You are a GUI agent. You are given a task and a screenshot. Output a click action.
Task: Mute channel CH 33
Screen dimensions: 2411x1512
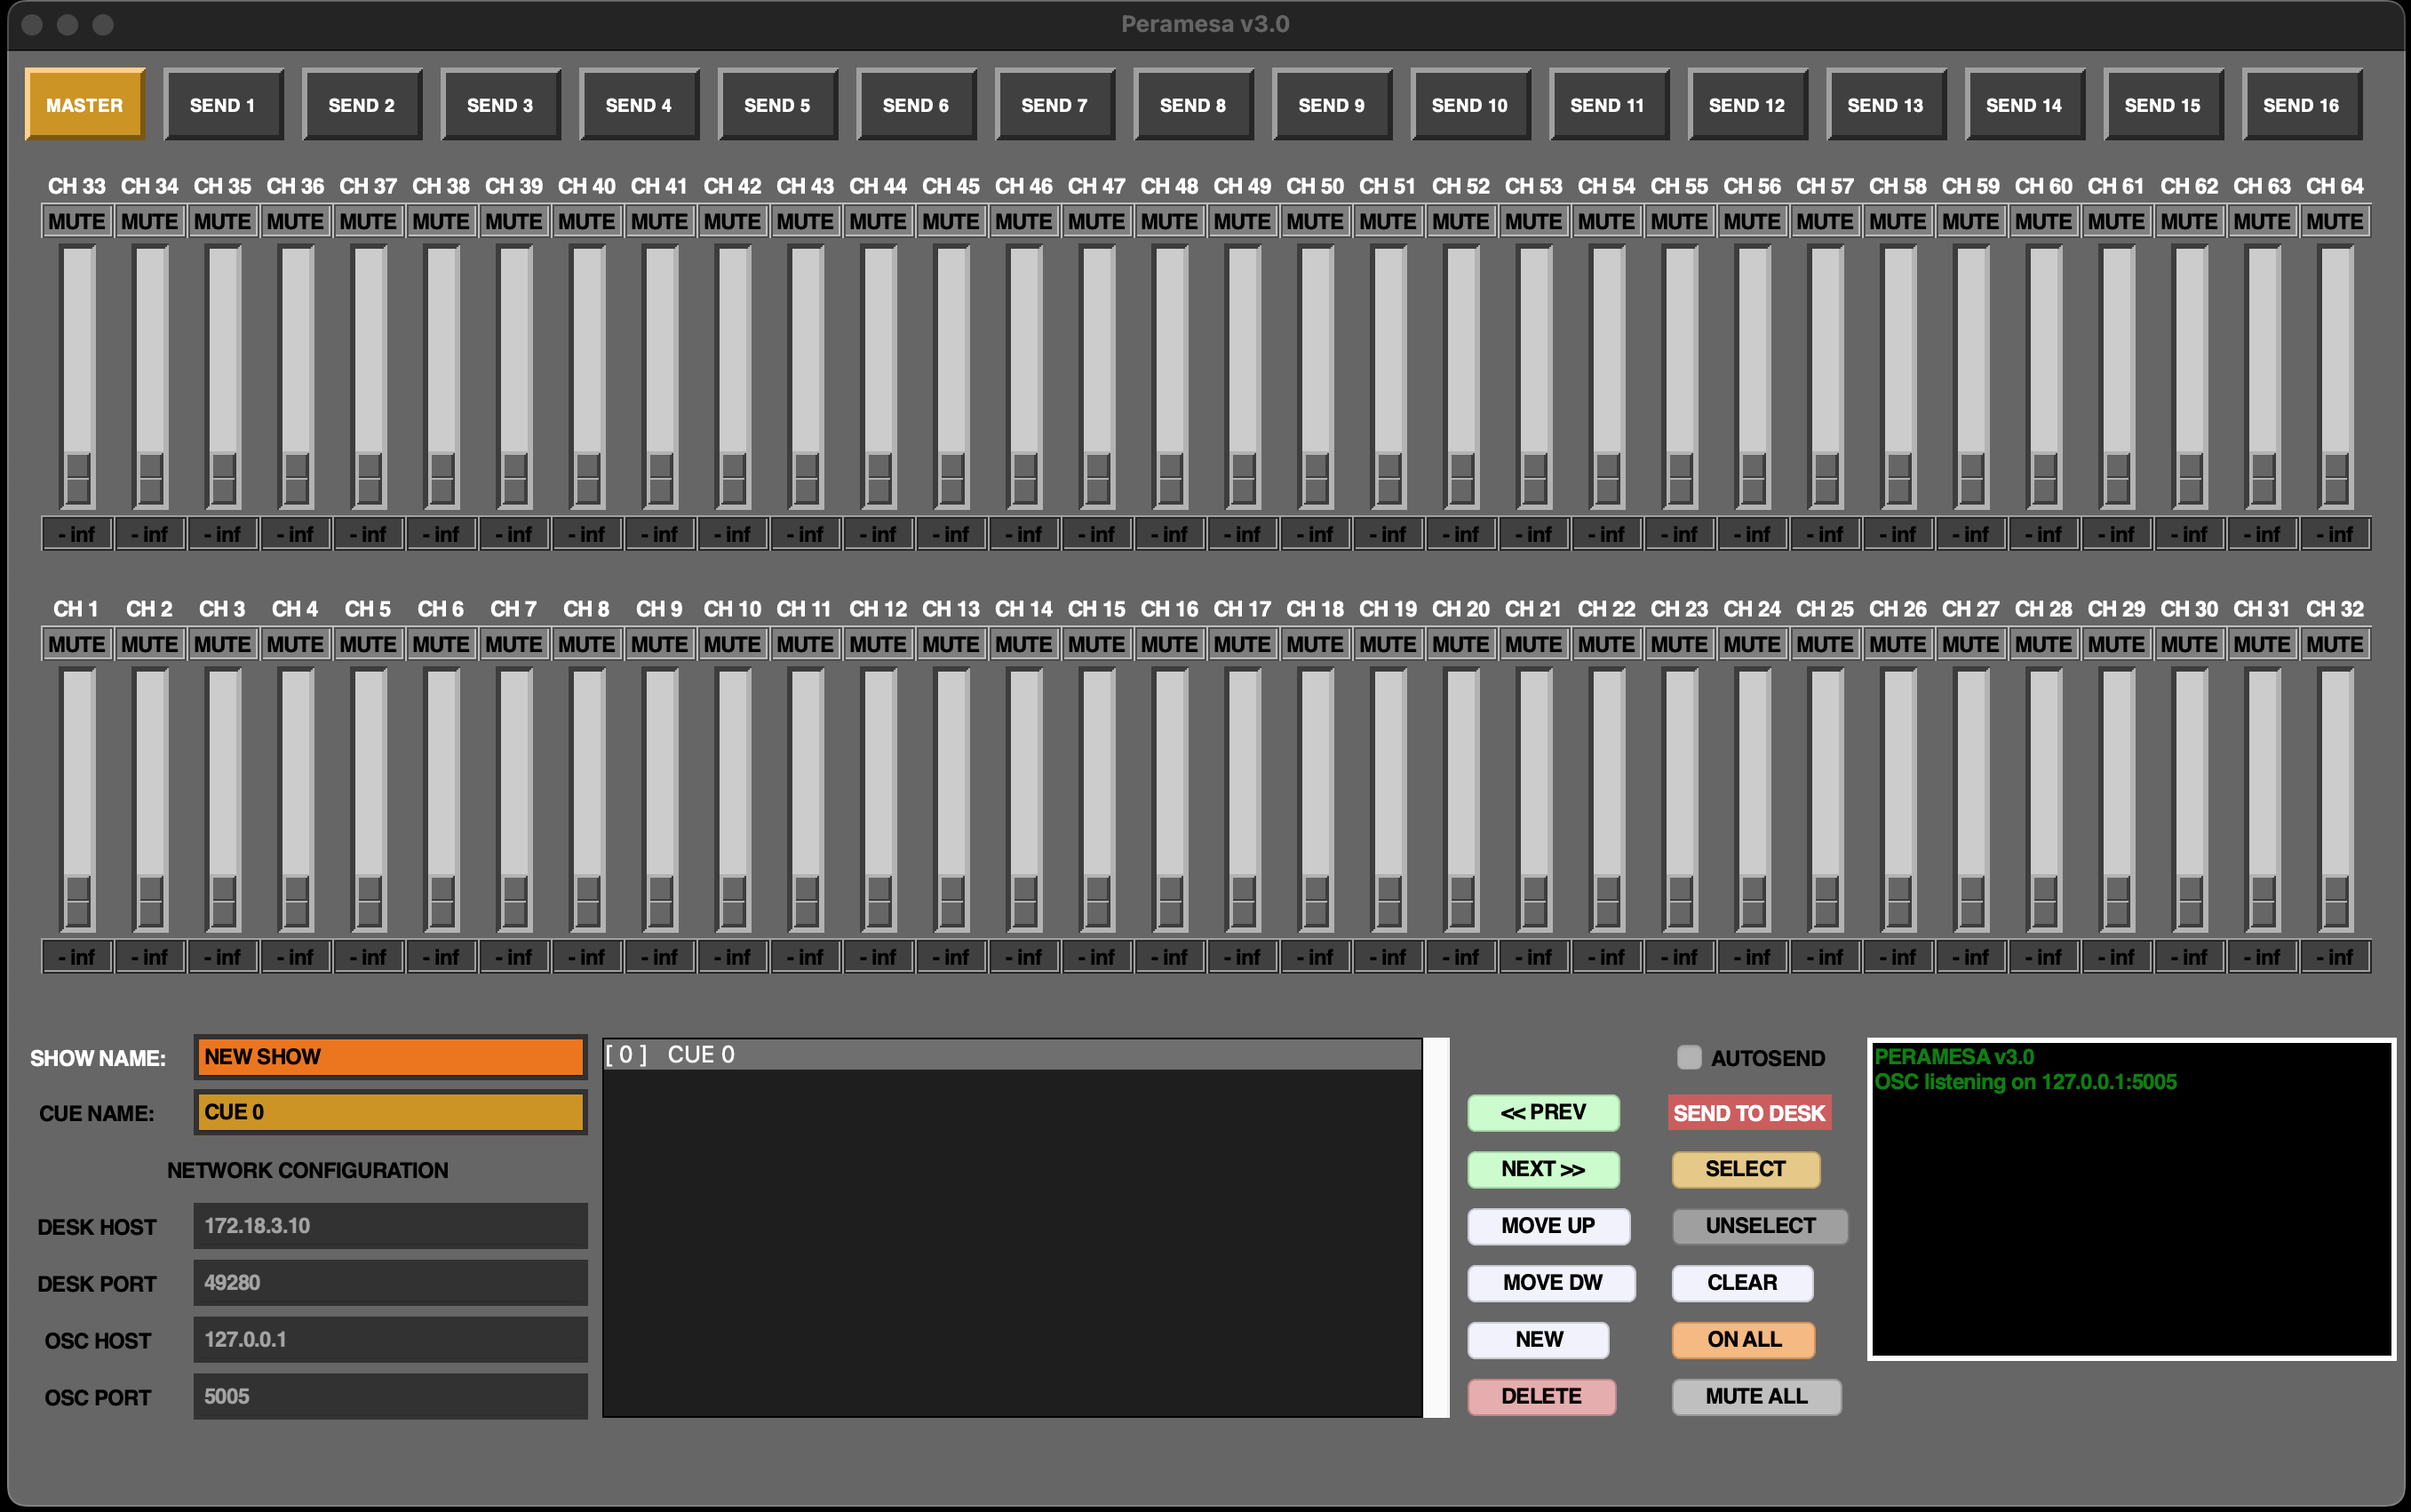(75, 220)
